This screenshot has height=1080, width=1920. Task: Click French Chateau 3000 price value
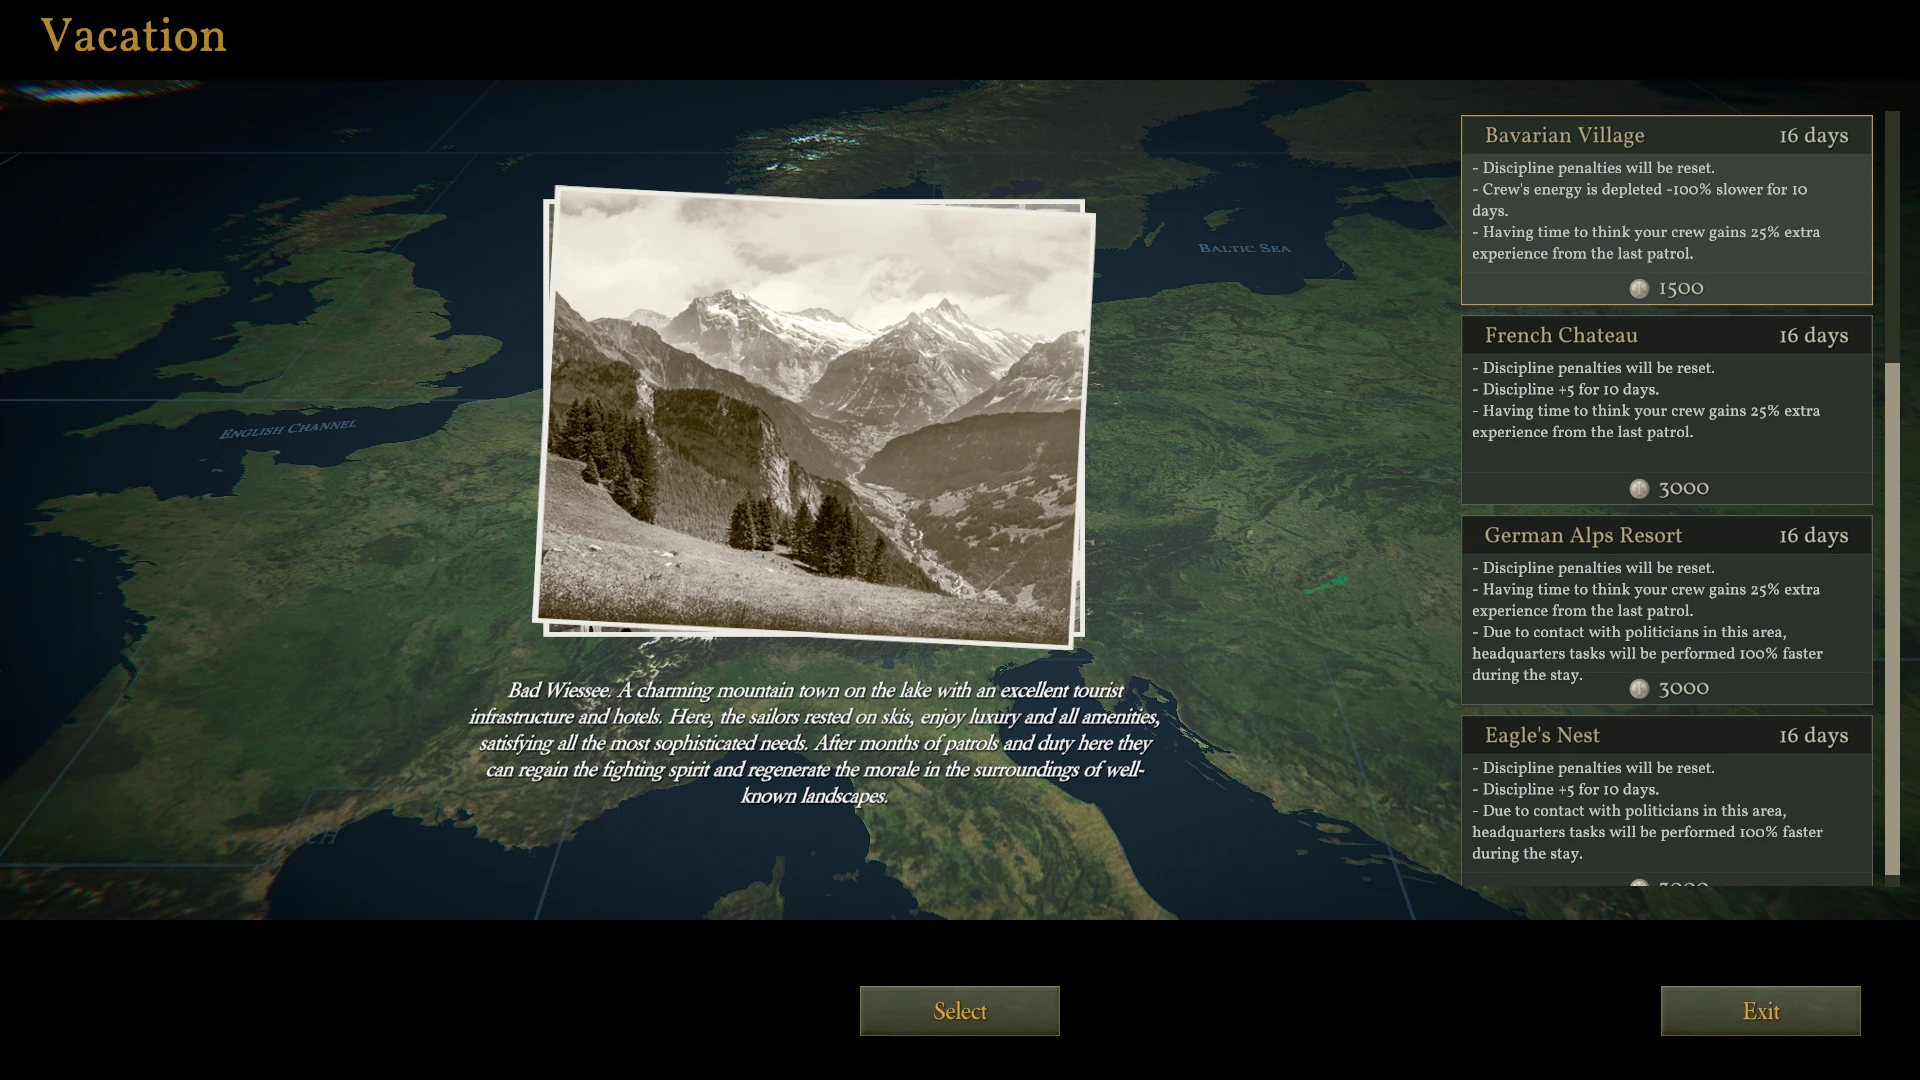pyautogui.click(x=1683, y=489)
